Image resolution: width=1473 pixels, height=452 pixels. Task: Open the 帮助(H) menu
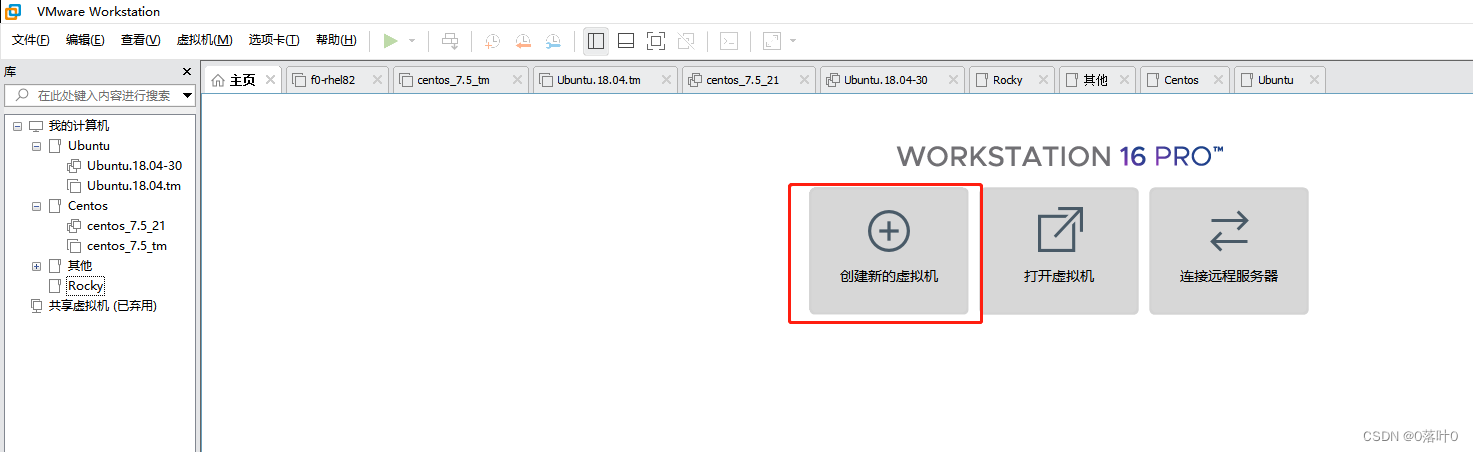click(336, 40)
